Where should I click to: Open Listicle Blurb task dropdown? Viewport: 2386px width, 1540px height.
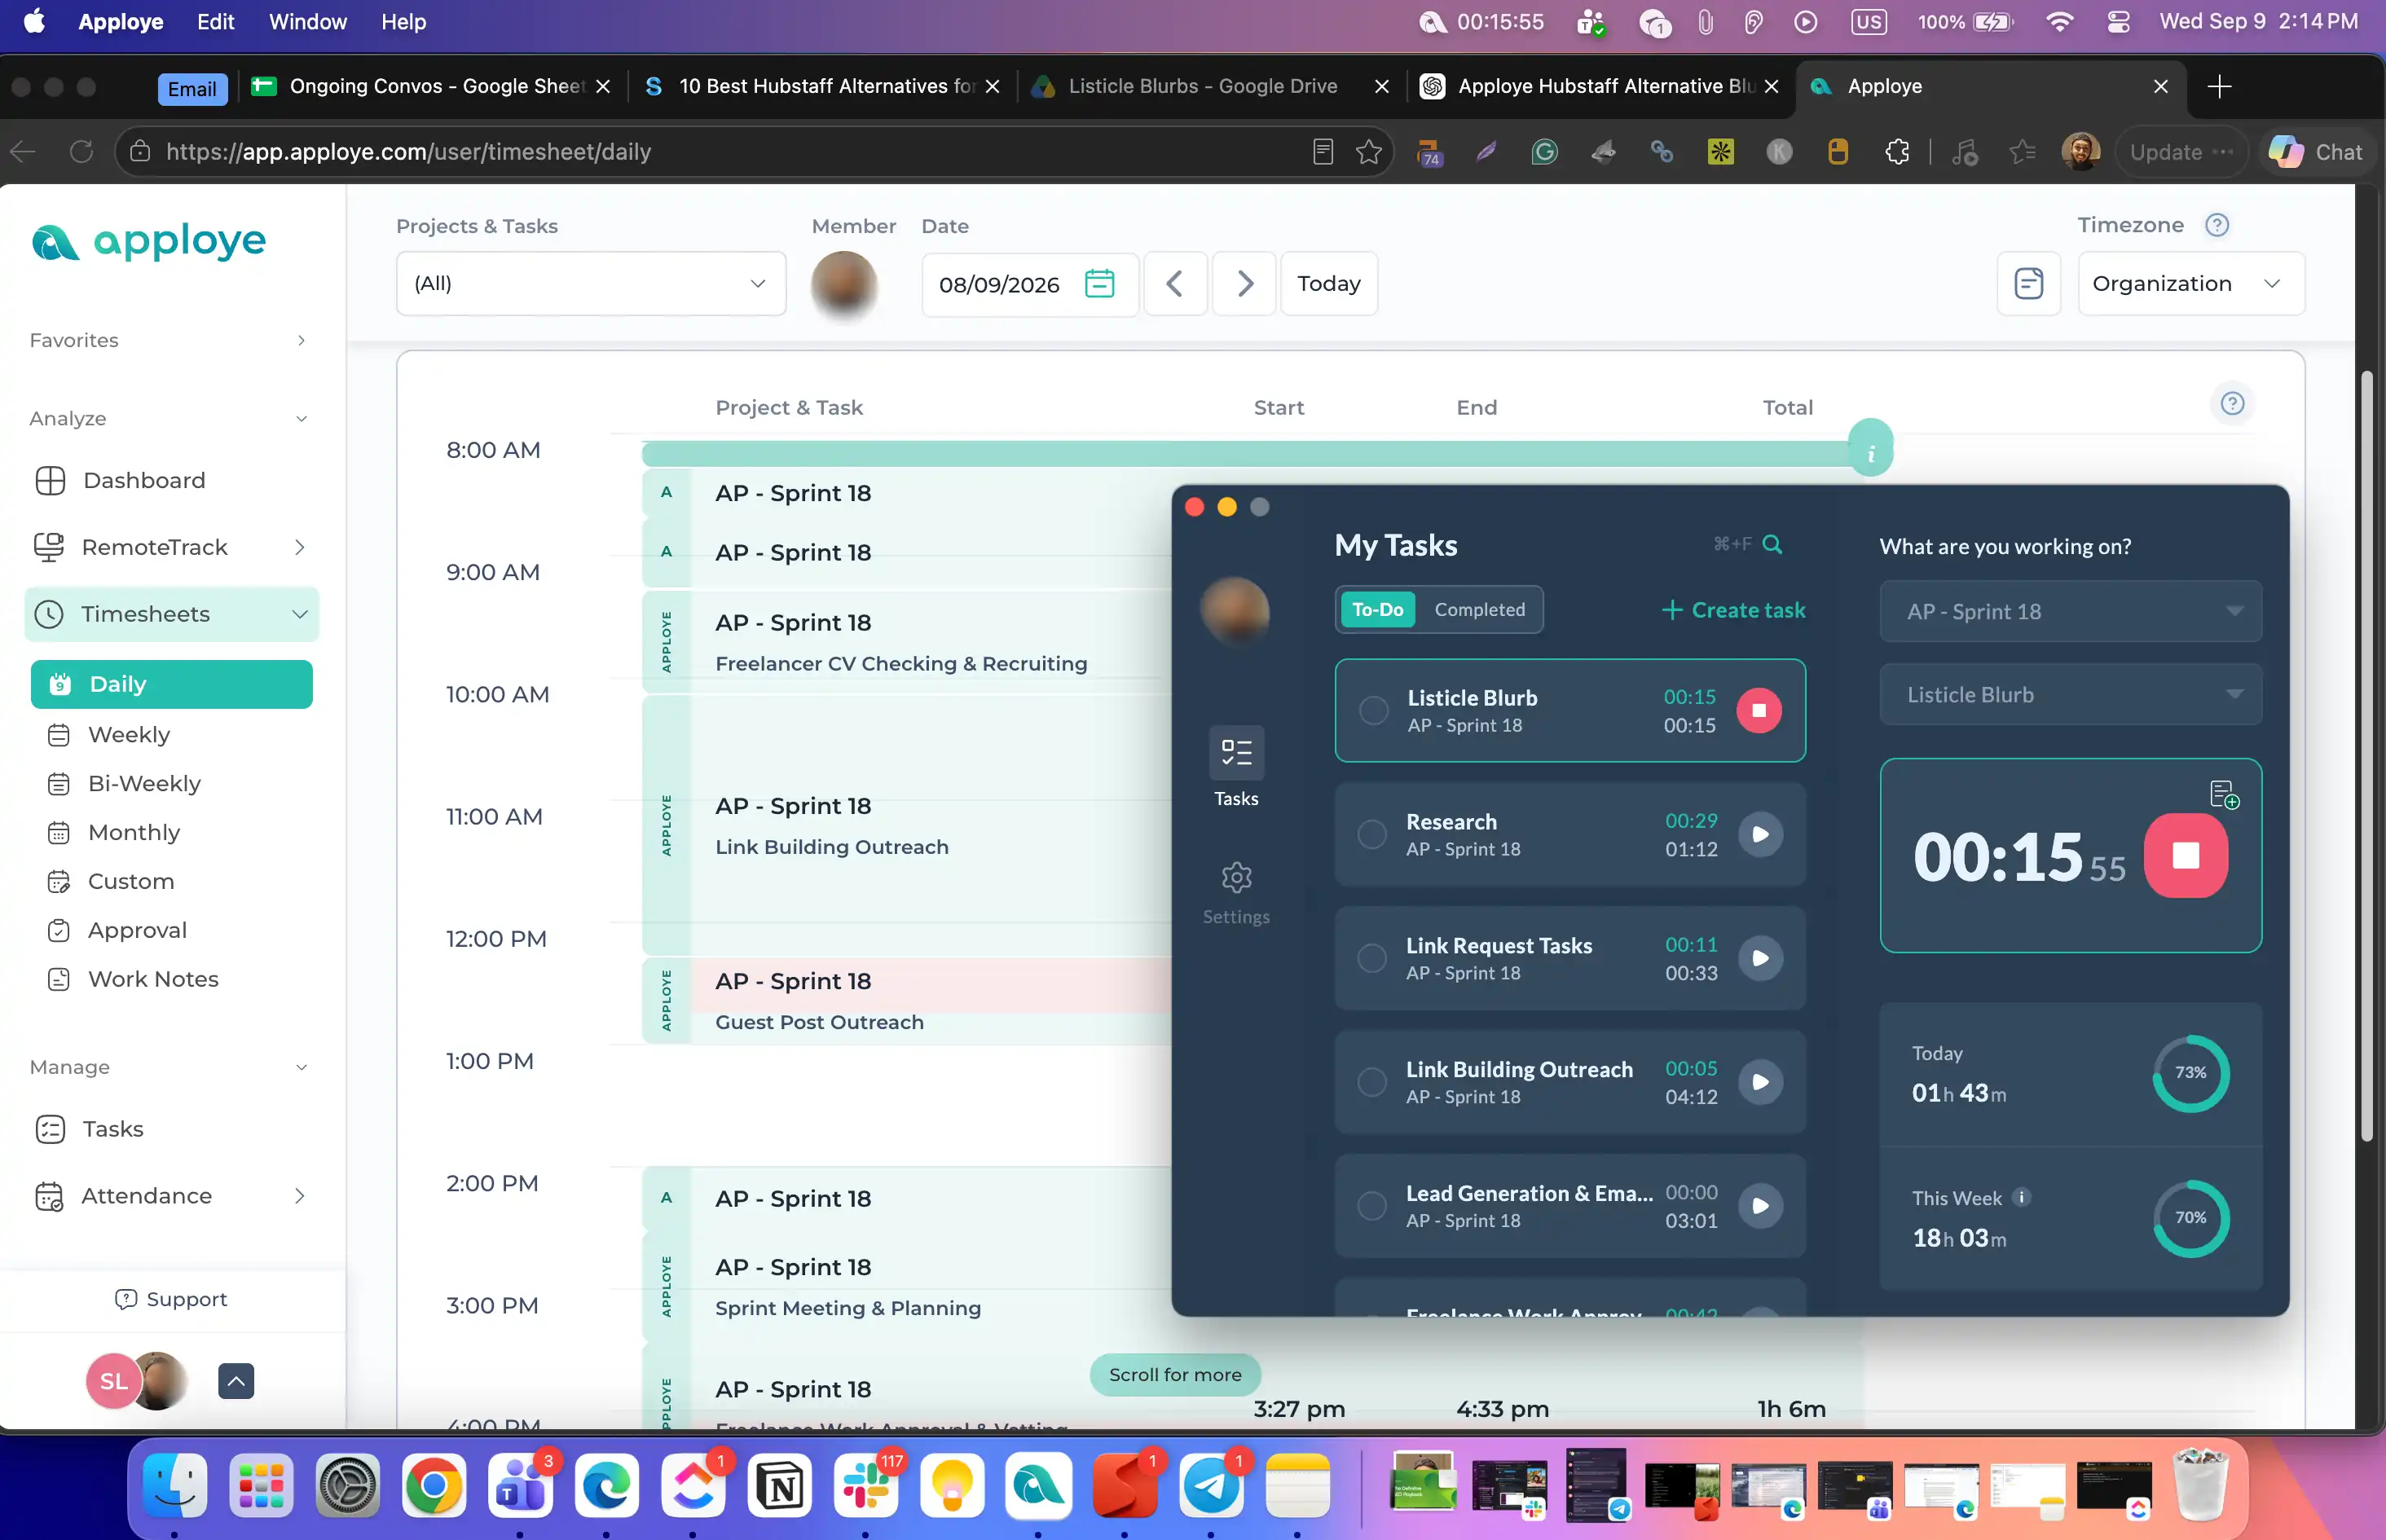click(2070, 695)
